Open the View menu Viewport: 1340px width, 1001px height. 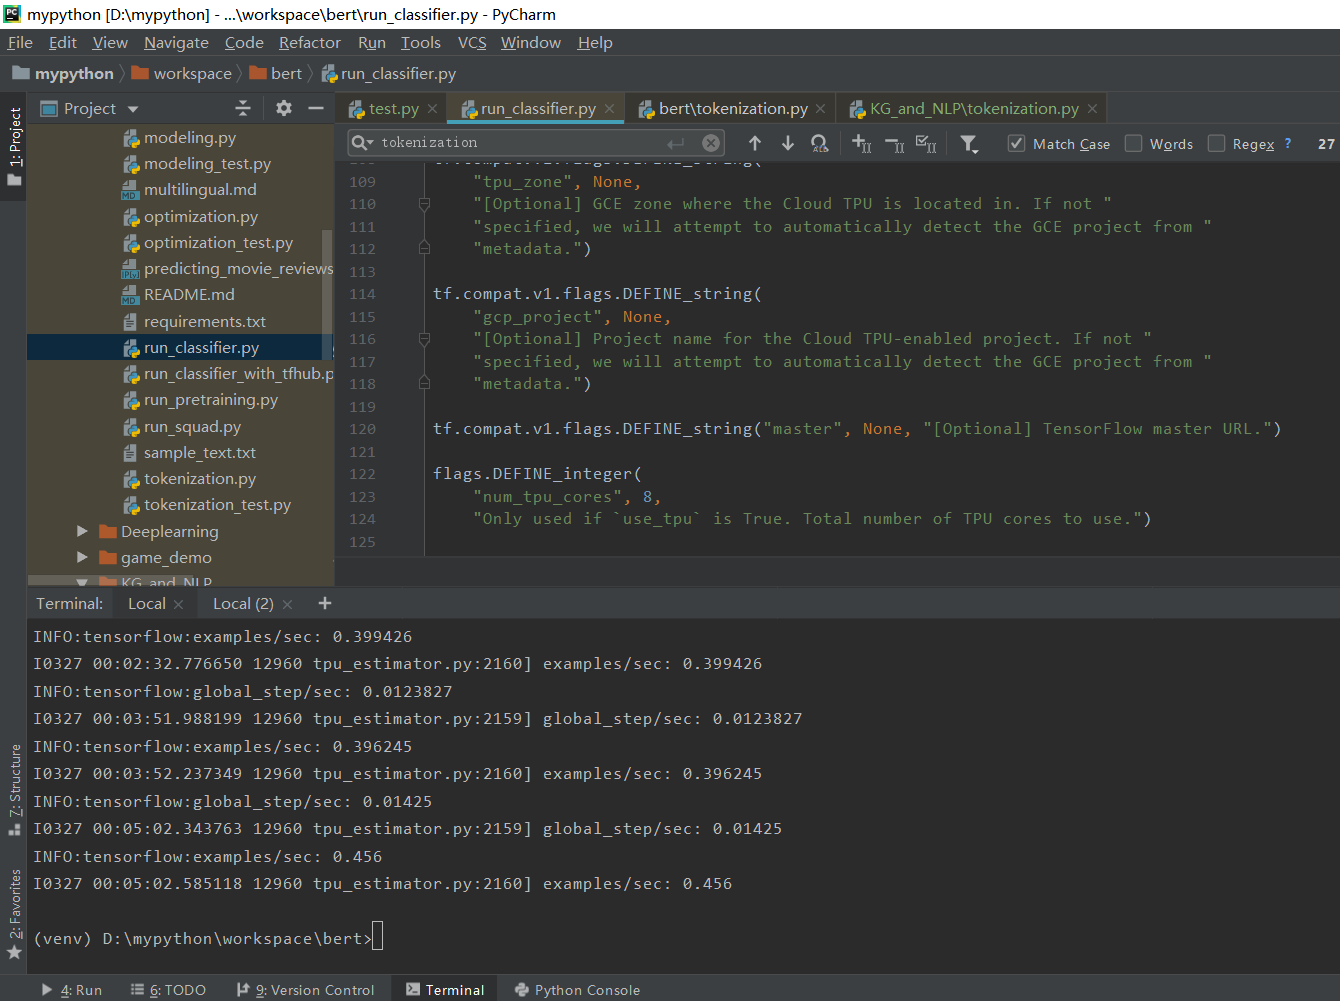[x=110, y=42]
